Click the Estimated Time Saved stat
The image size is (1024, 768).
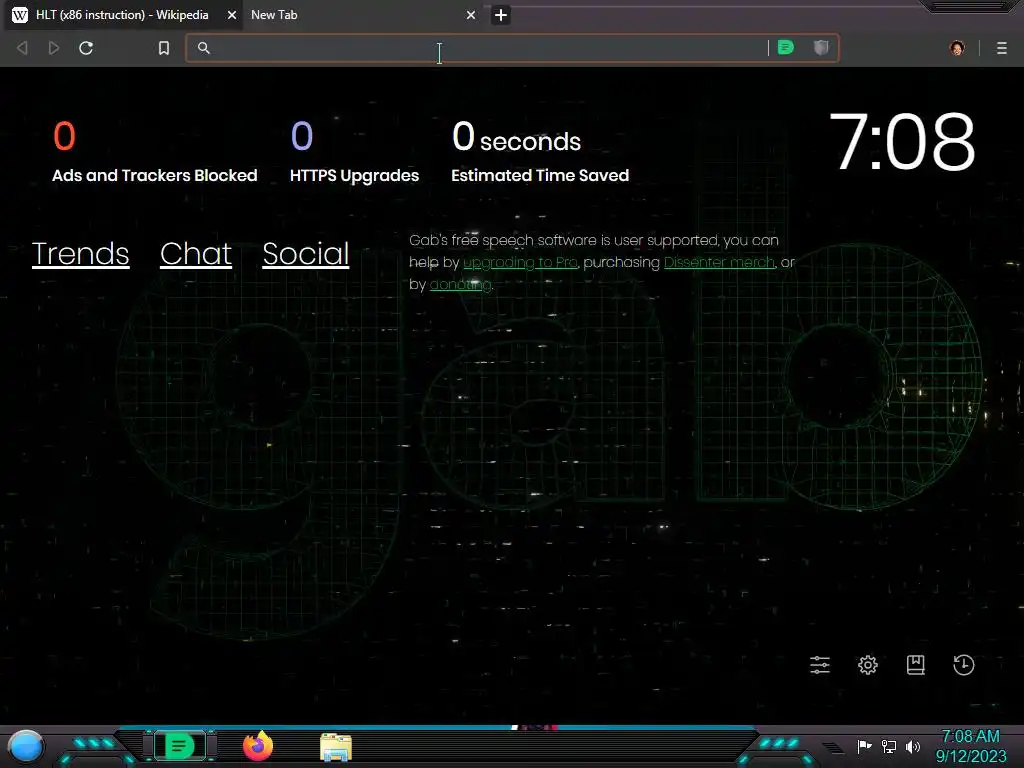tap(540, 152)
